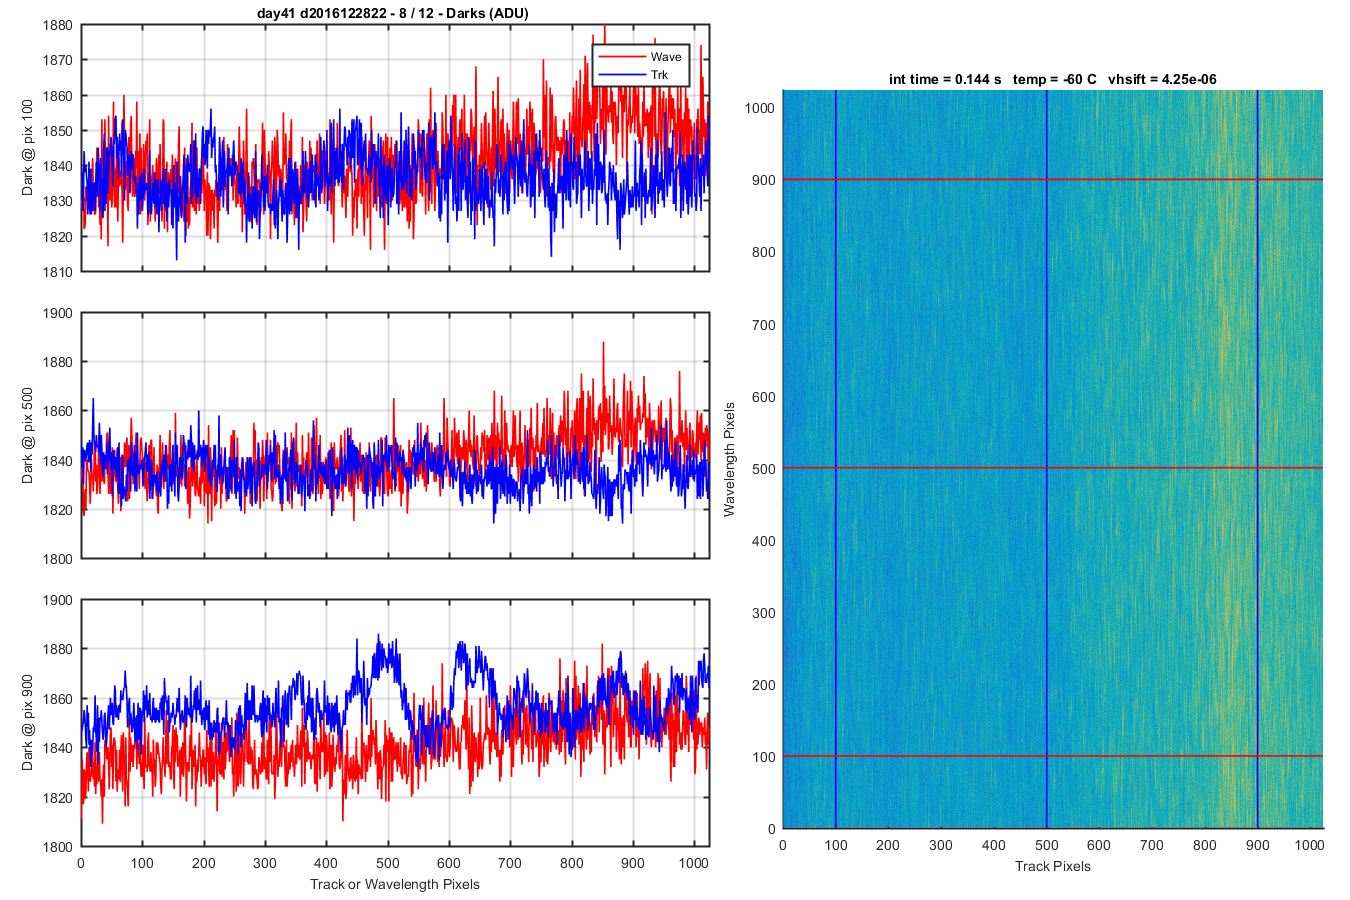This screenshot has width=1350, height=900.
Task: Click the 'Track or Wavelength Pixels' x-axis label
Action: pos(395,884)
